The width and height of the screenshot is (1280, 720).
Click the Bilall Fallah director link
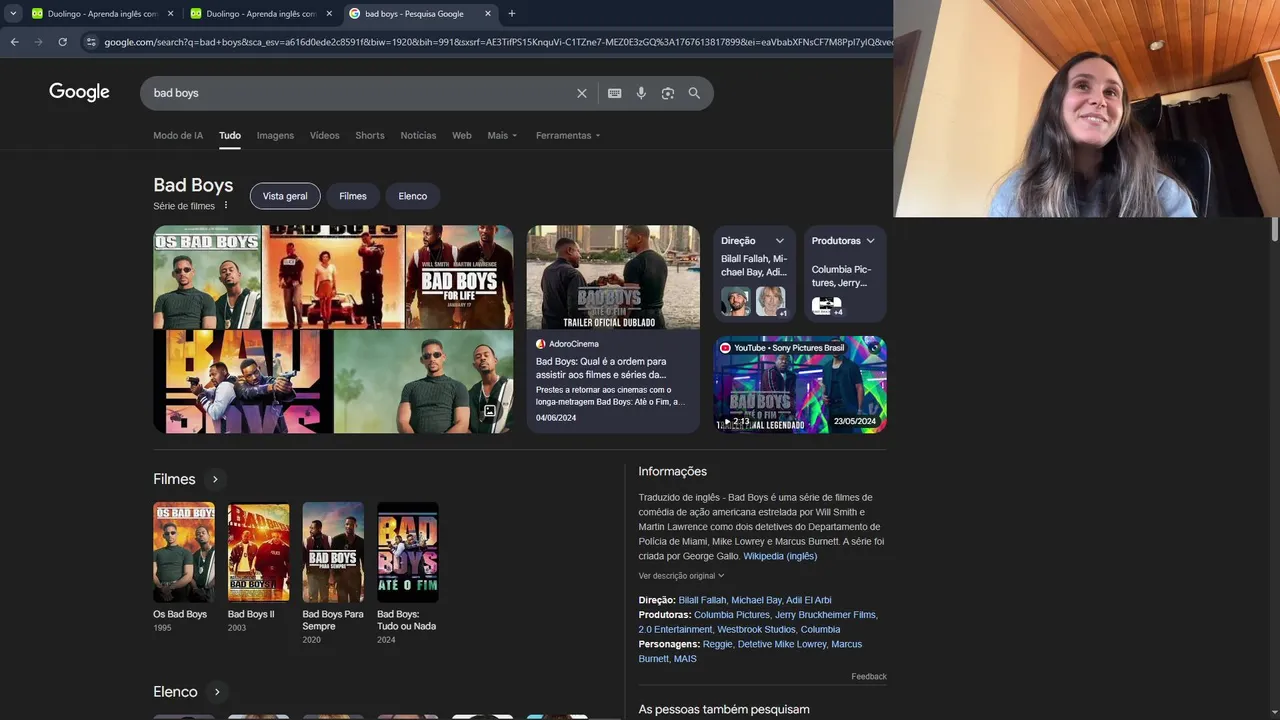click(702, 600)
